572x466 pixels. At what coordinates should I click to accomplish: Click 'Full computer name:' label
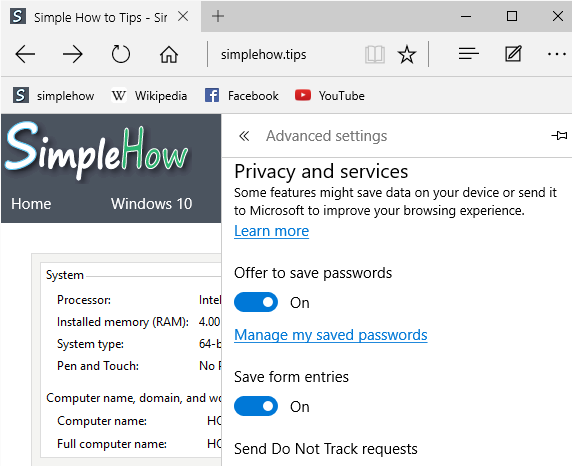pyautogui.click(x=112, y=444)
